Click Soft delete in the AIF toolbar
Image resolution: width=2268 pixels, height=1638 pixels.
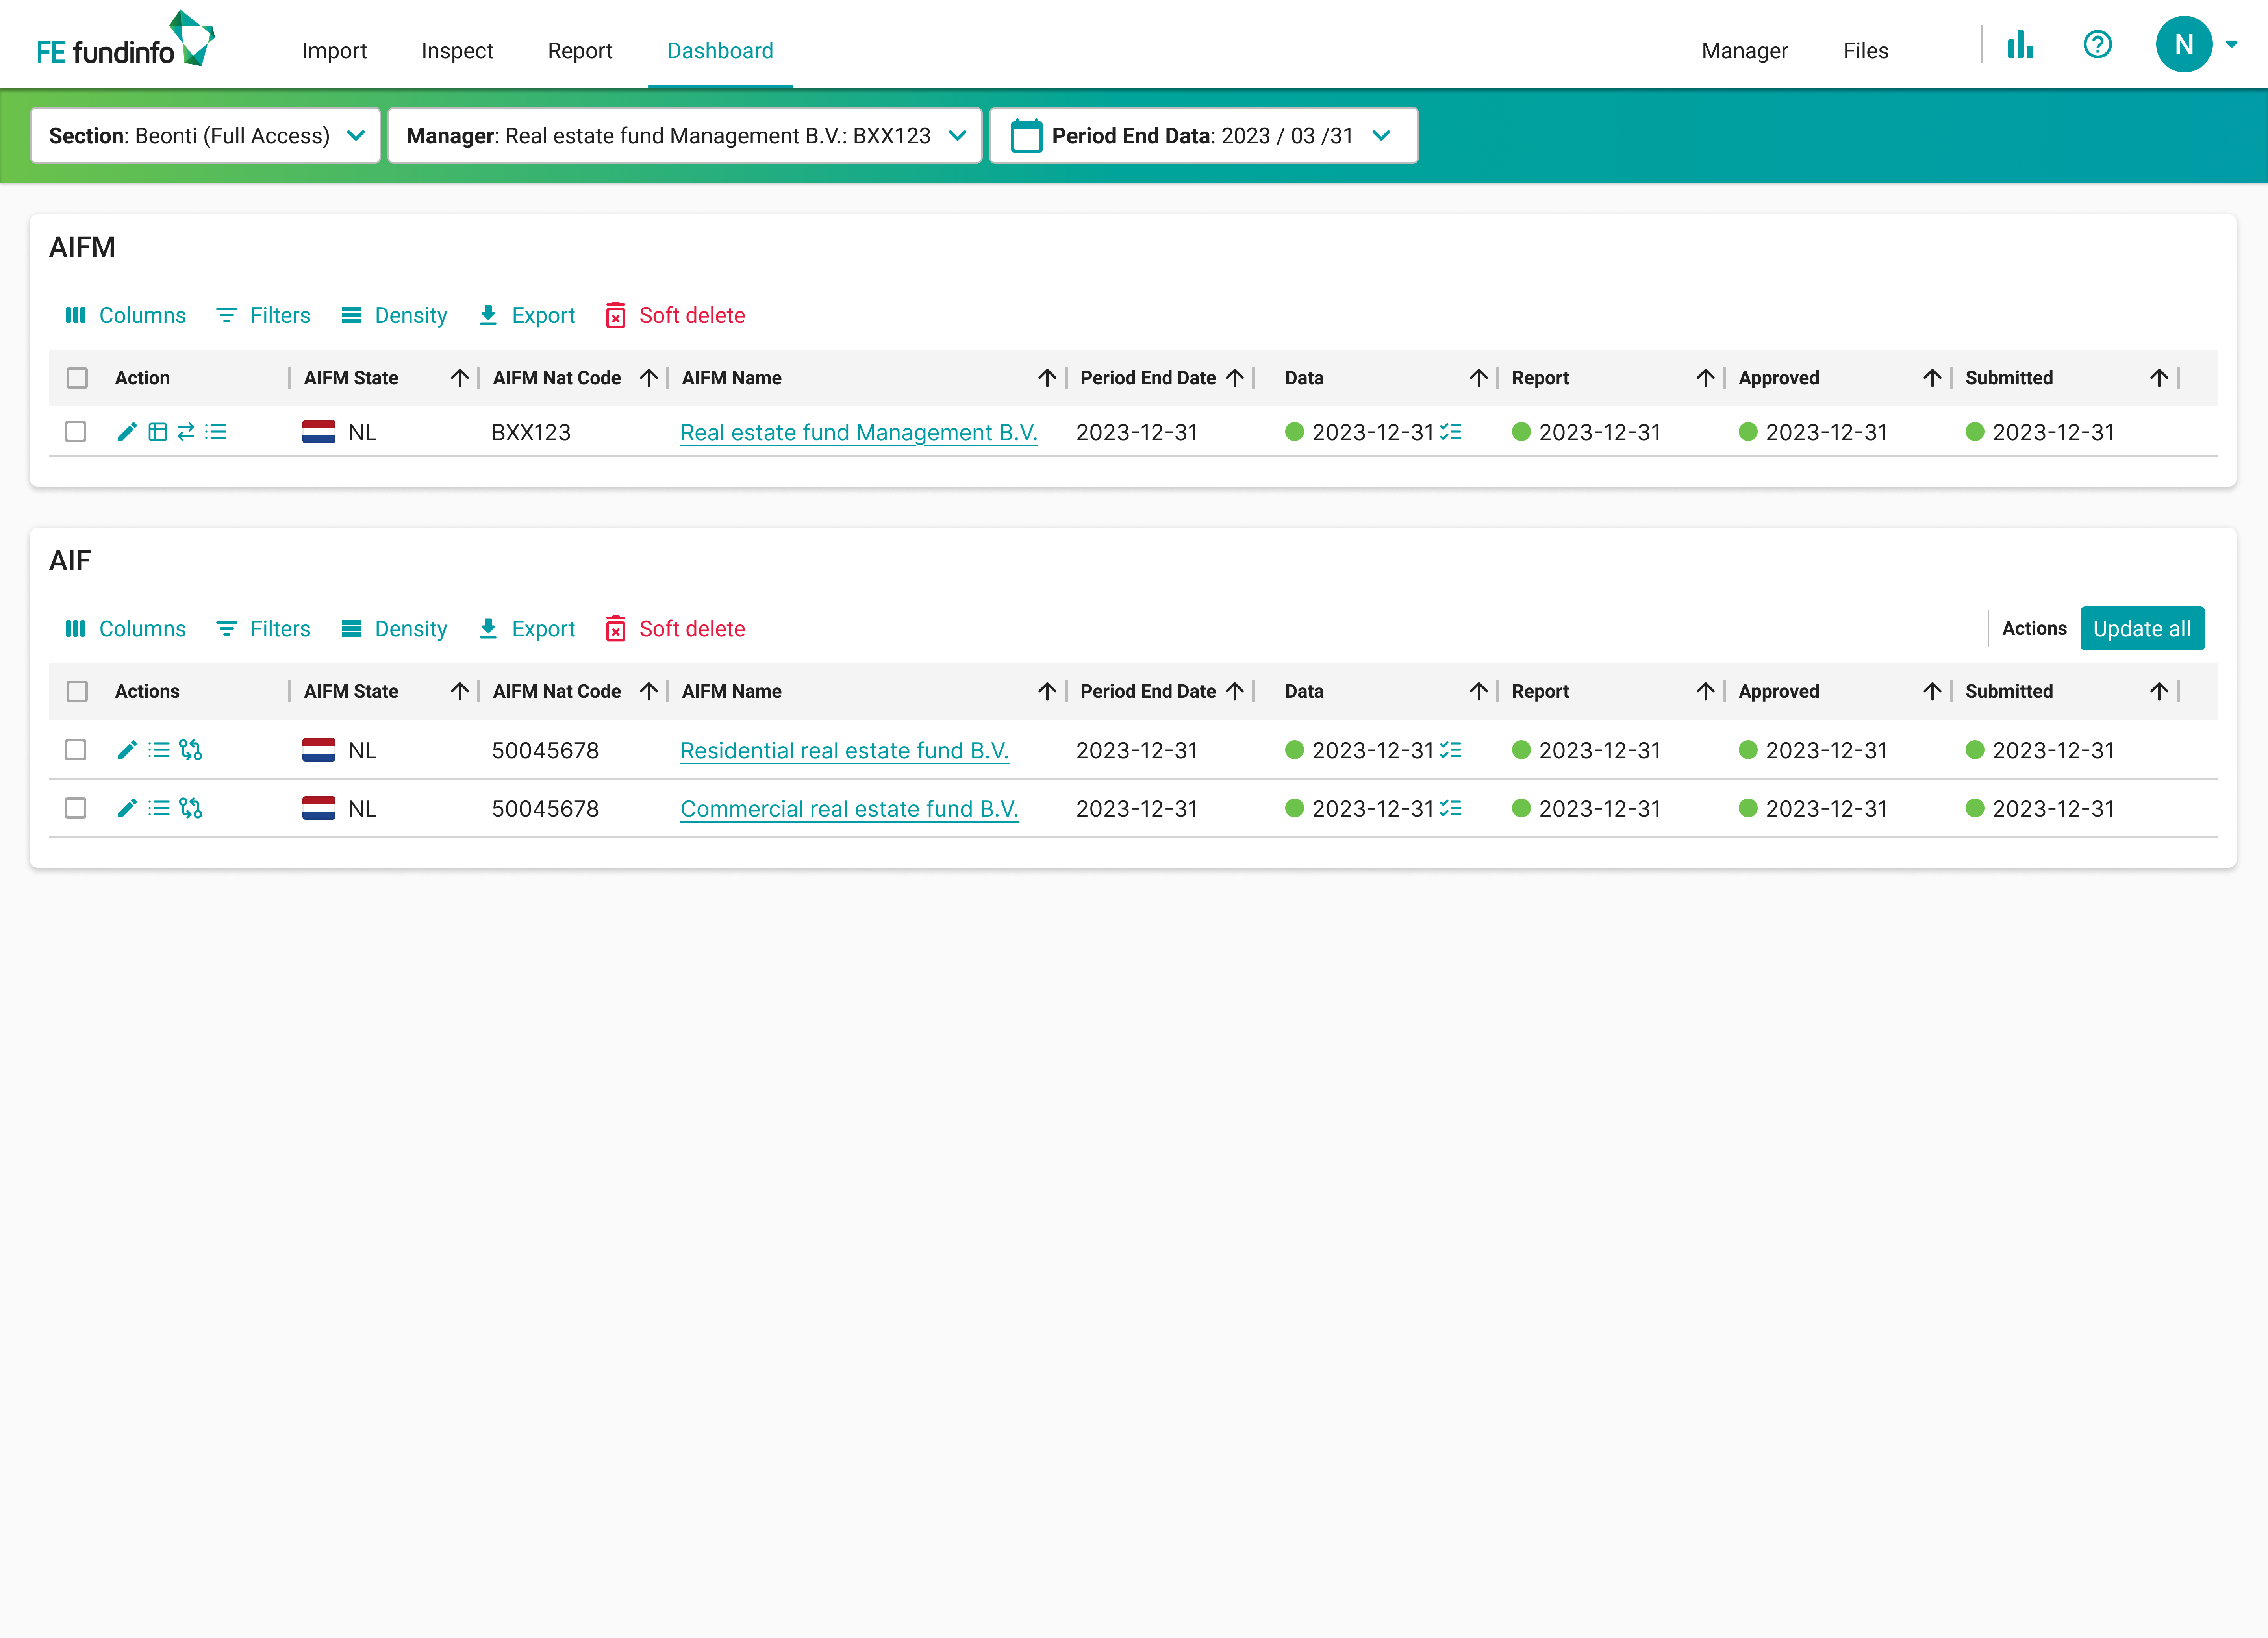[676, 629]
